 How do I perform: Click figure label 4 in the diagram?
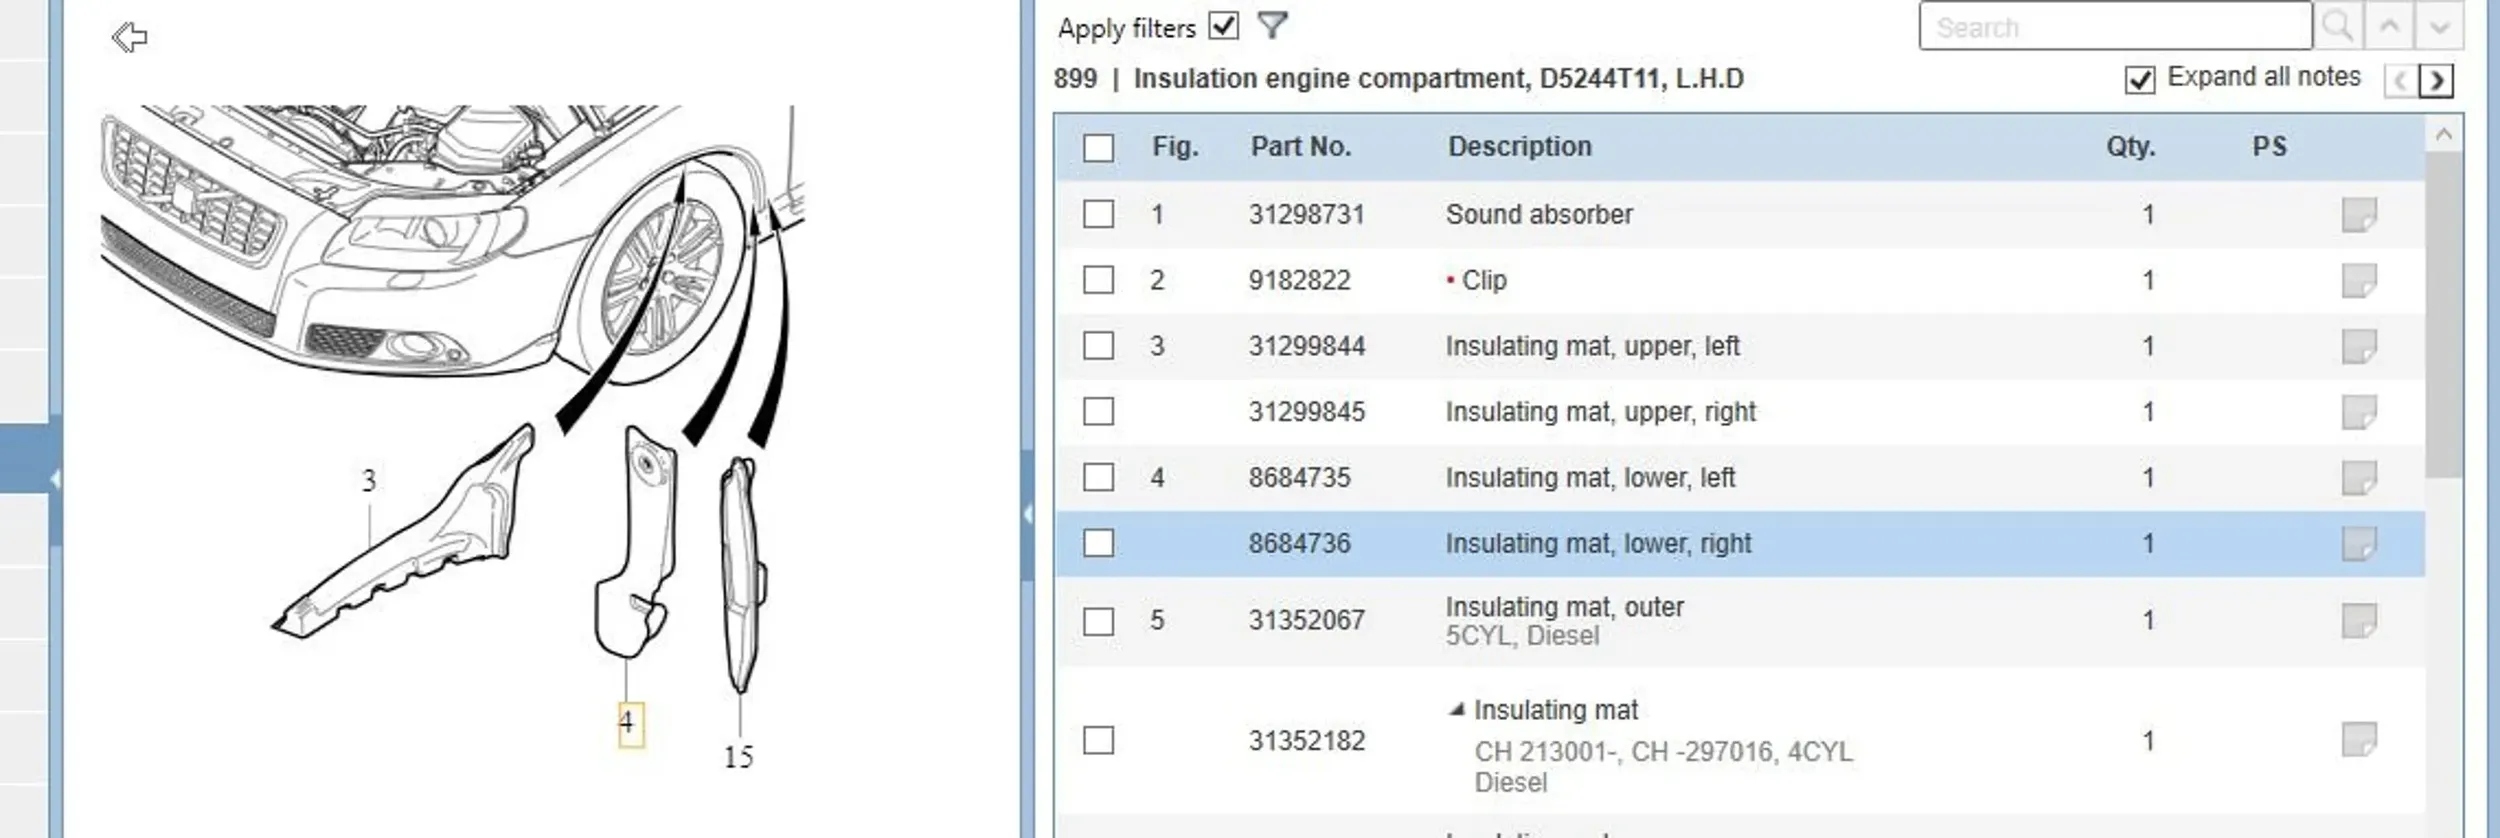click(x=628, y=722)
